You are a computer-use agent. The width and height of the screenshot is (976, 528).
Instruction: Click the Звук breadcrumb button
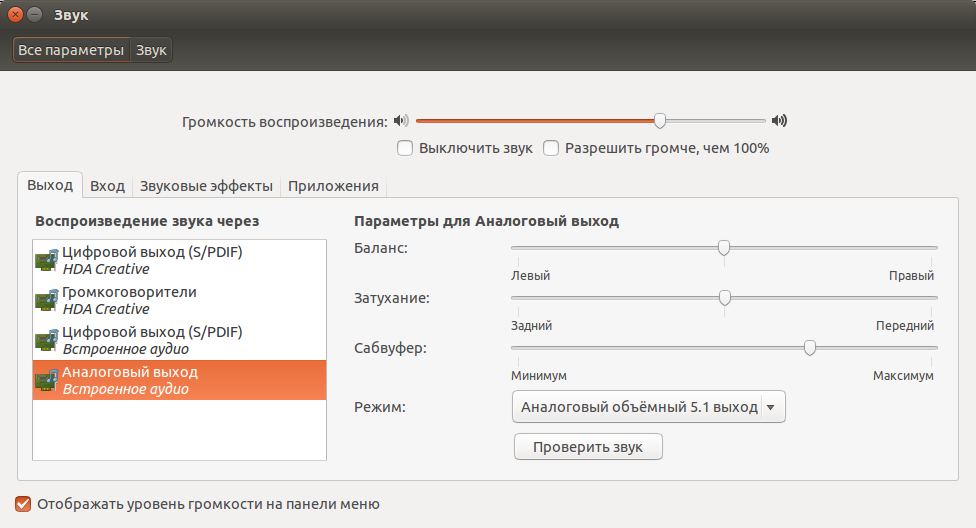click(x=151, y=50)
